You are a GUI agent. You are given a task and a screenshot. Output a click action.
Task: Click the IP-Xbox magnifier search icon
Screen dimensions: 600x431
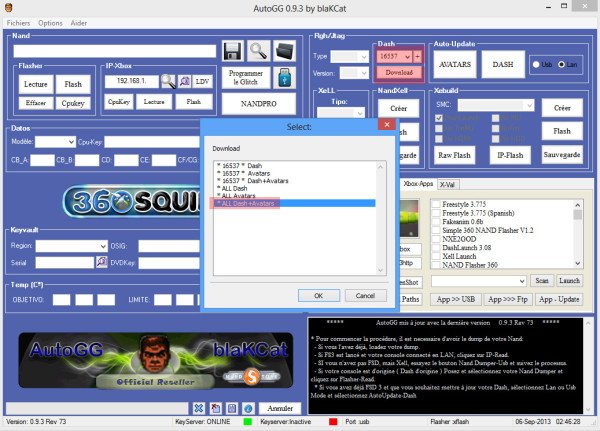168,81
